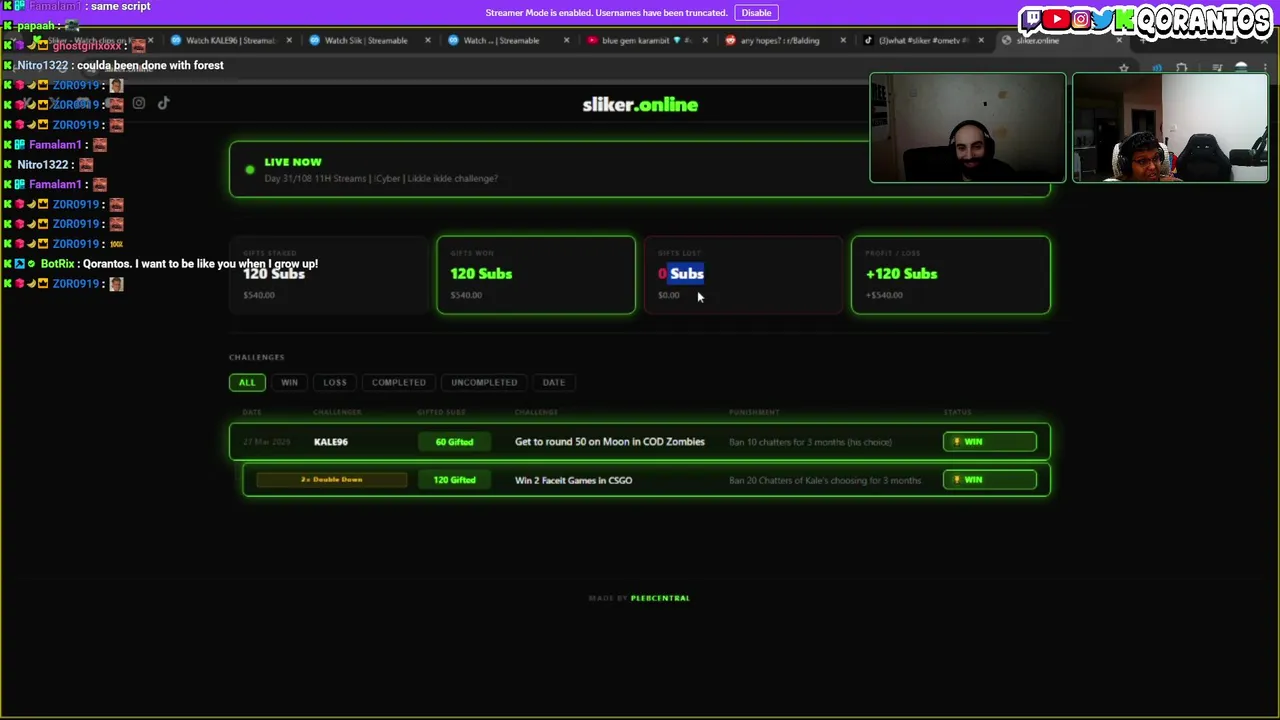Click 'Ban 20 Chatters of Kale's choosing' punishment
Screen dimensions: 1280x720
(825, 481)
